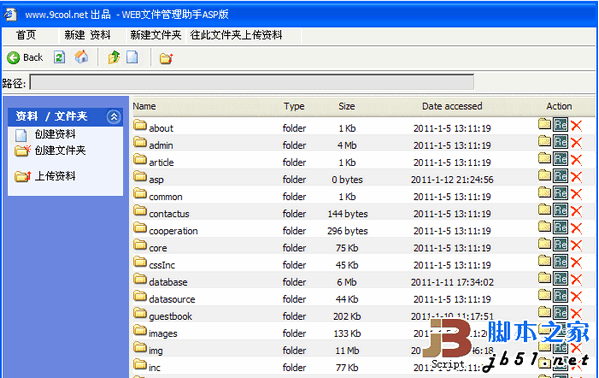599x378 pixels.
Task: Click the 创建文件夹 link in the sidebar
Action: coord(60,151)
